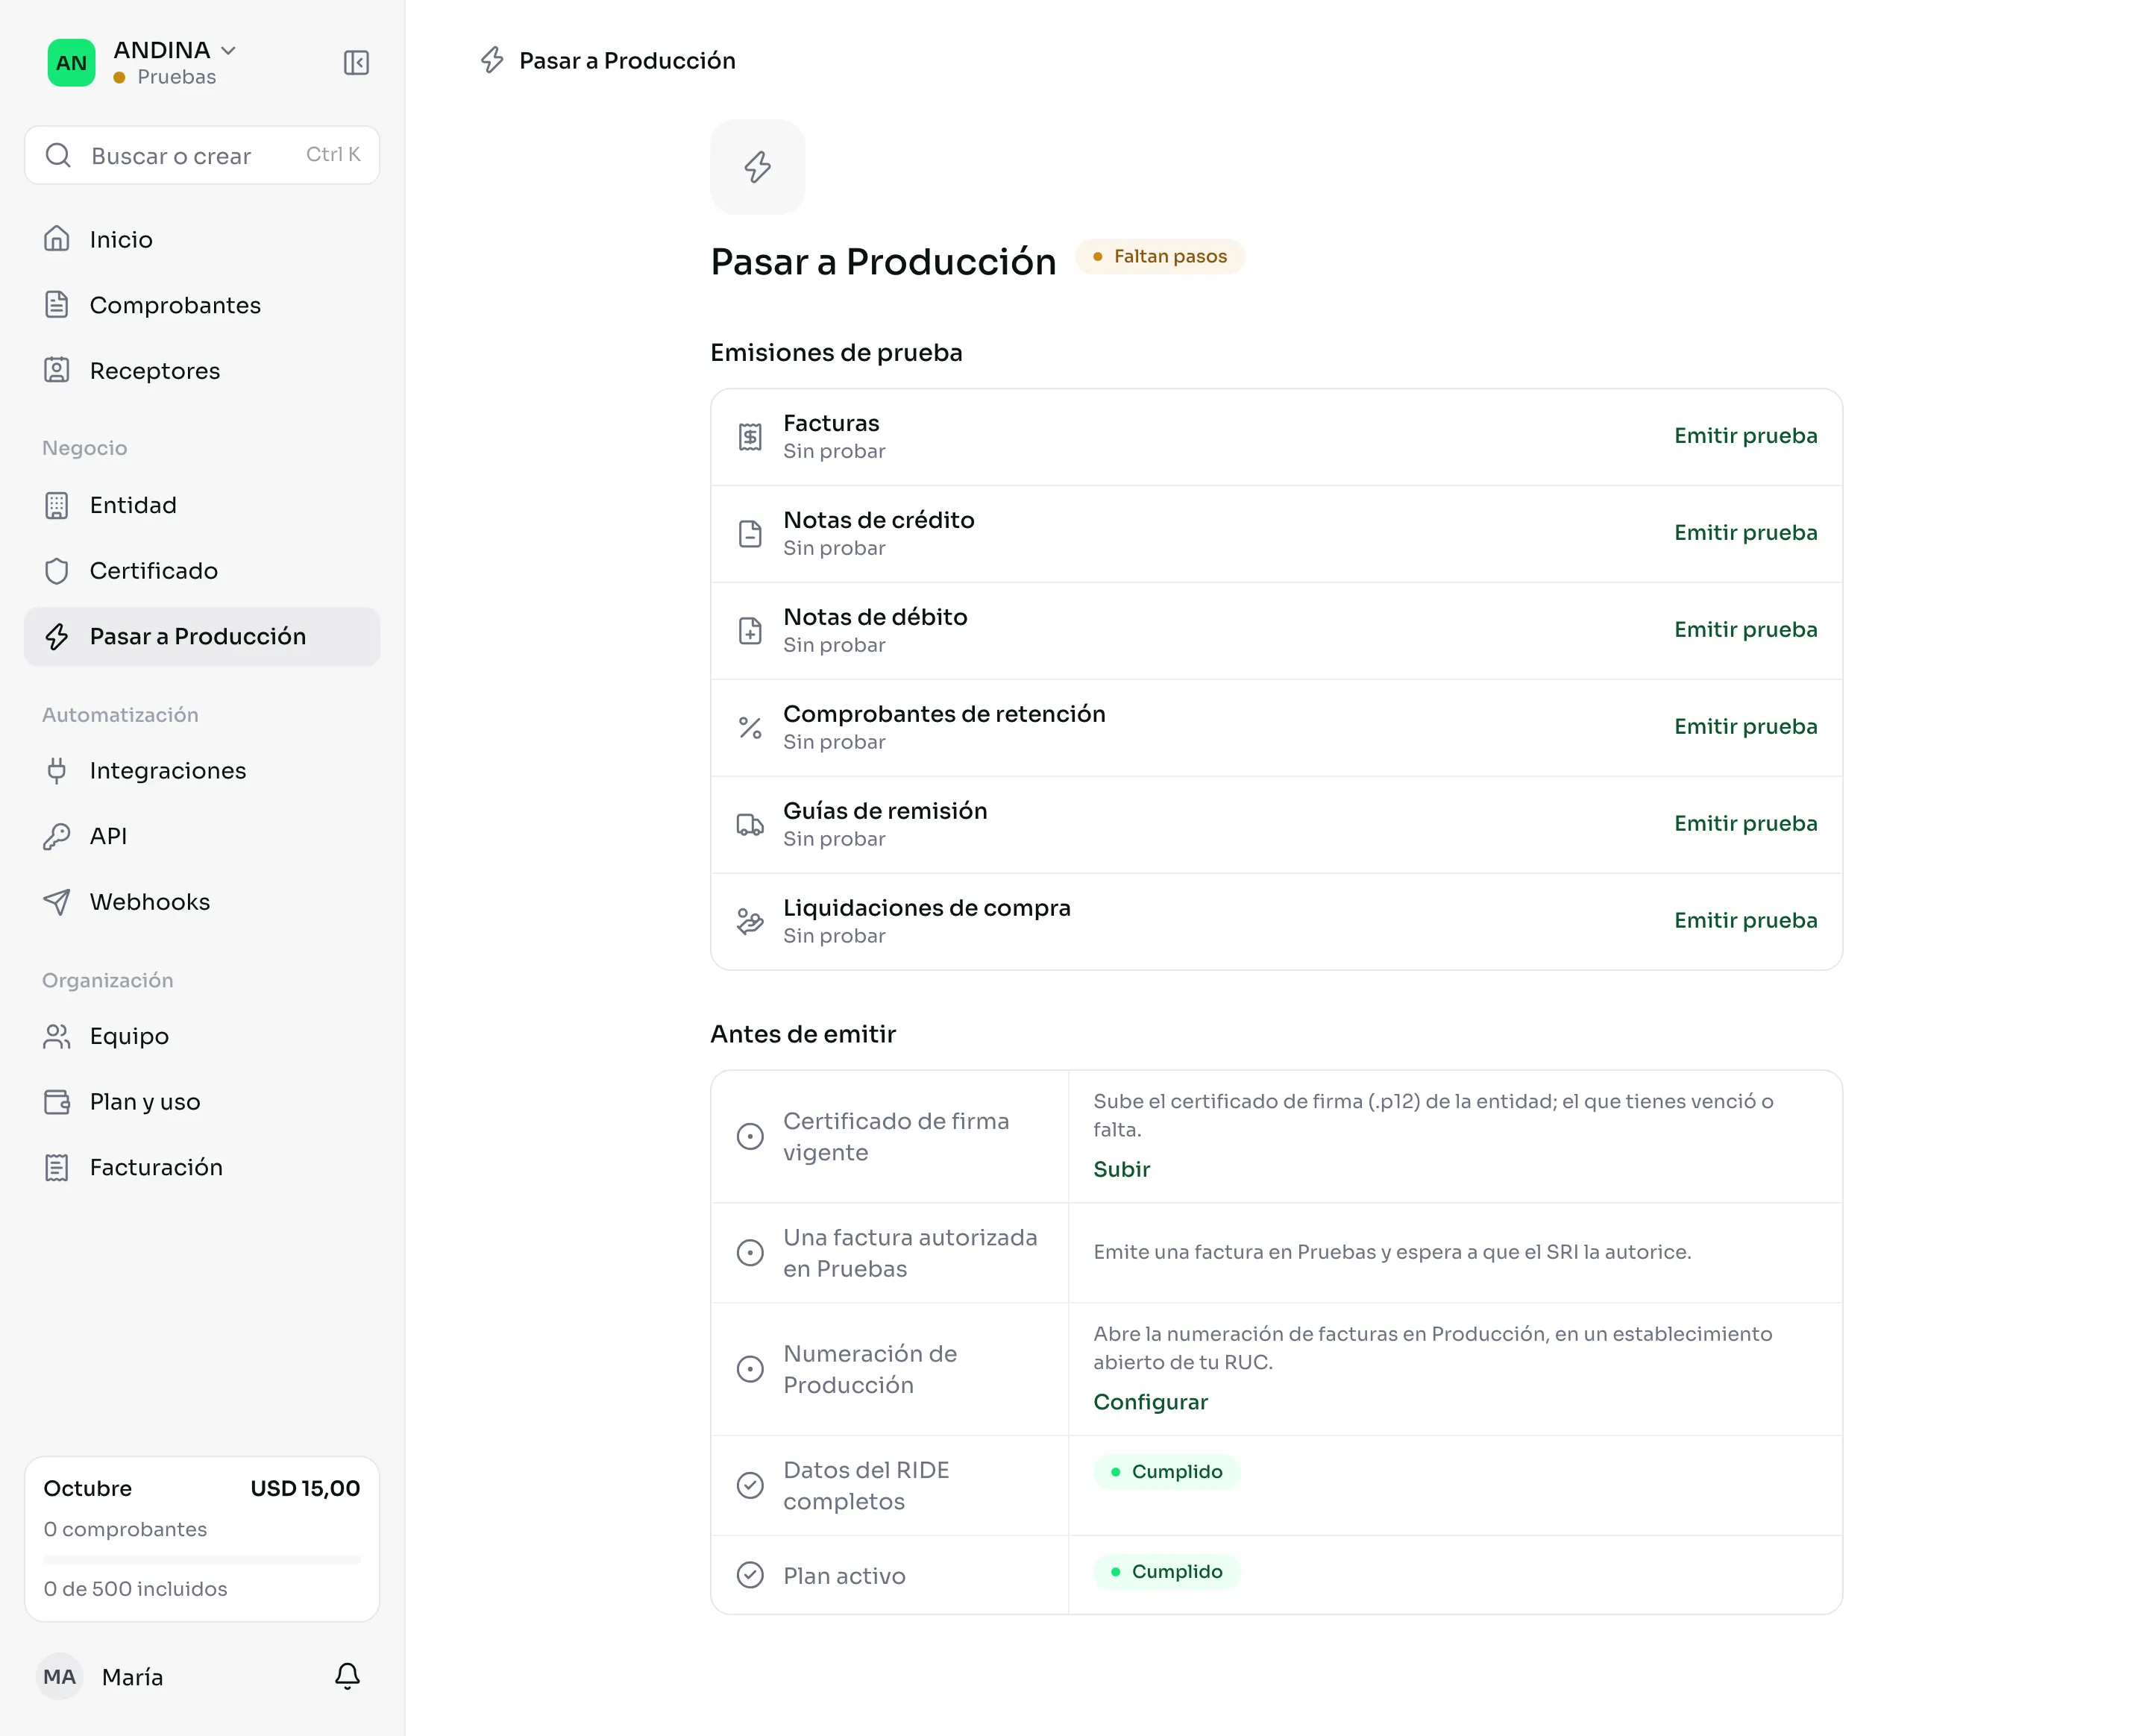Open notifications bell icon
Screen dimensions: 2148x1736
coord(347,1676)
